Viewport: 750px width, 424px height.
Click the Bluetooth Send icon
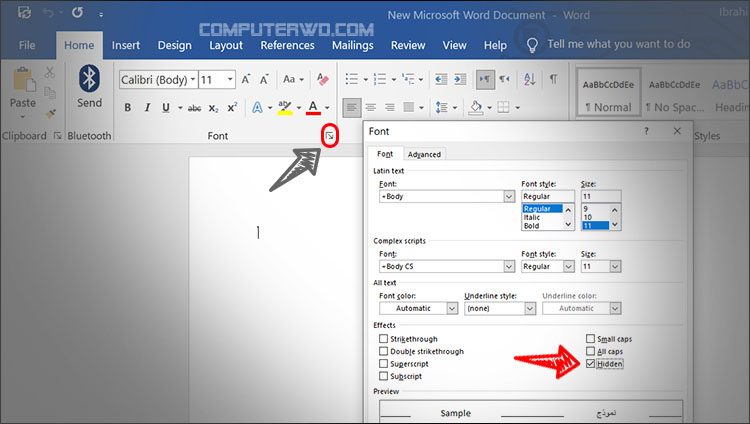coord(89,78)
